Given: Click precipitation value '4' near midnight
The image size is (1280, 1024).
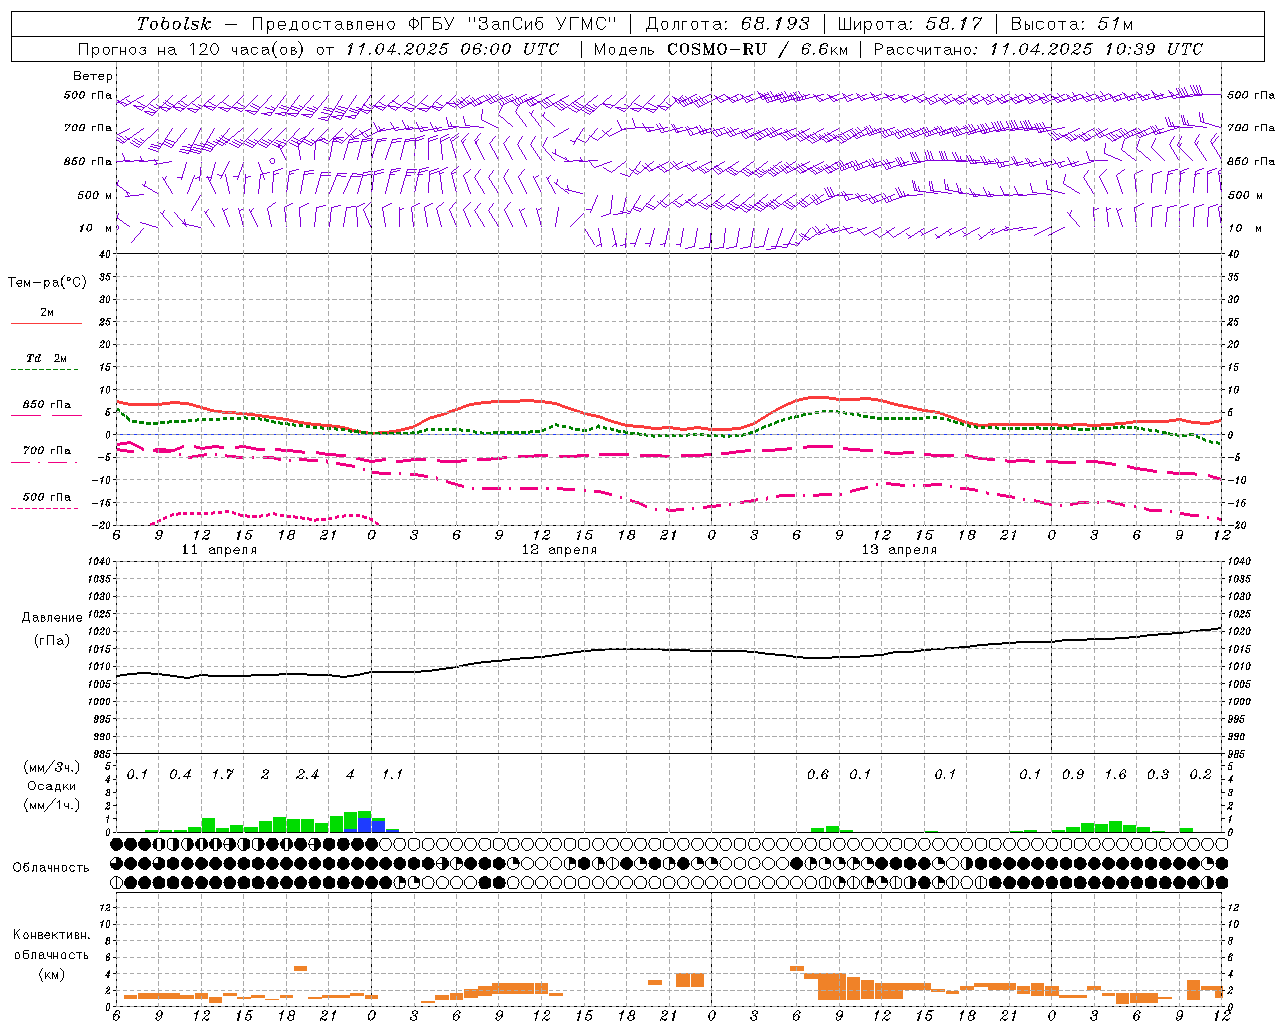Looking at the screenshot, I should (x=350, y=775).
